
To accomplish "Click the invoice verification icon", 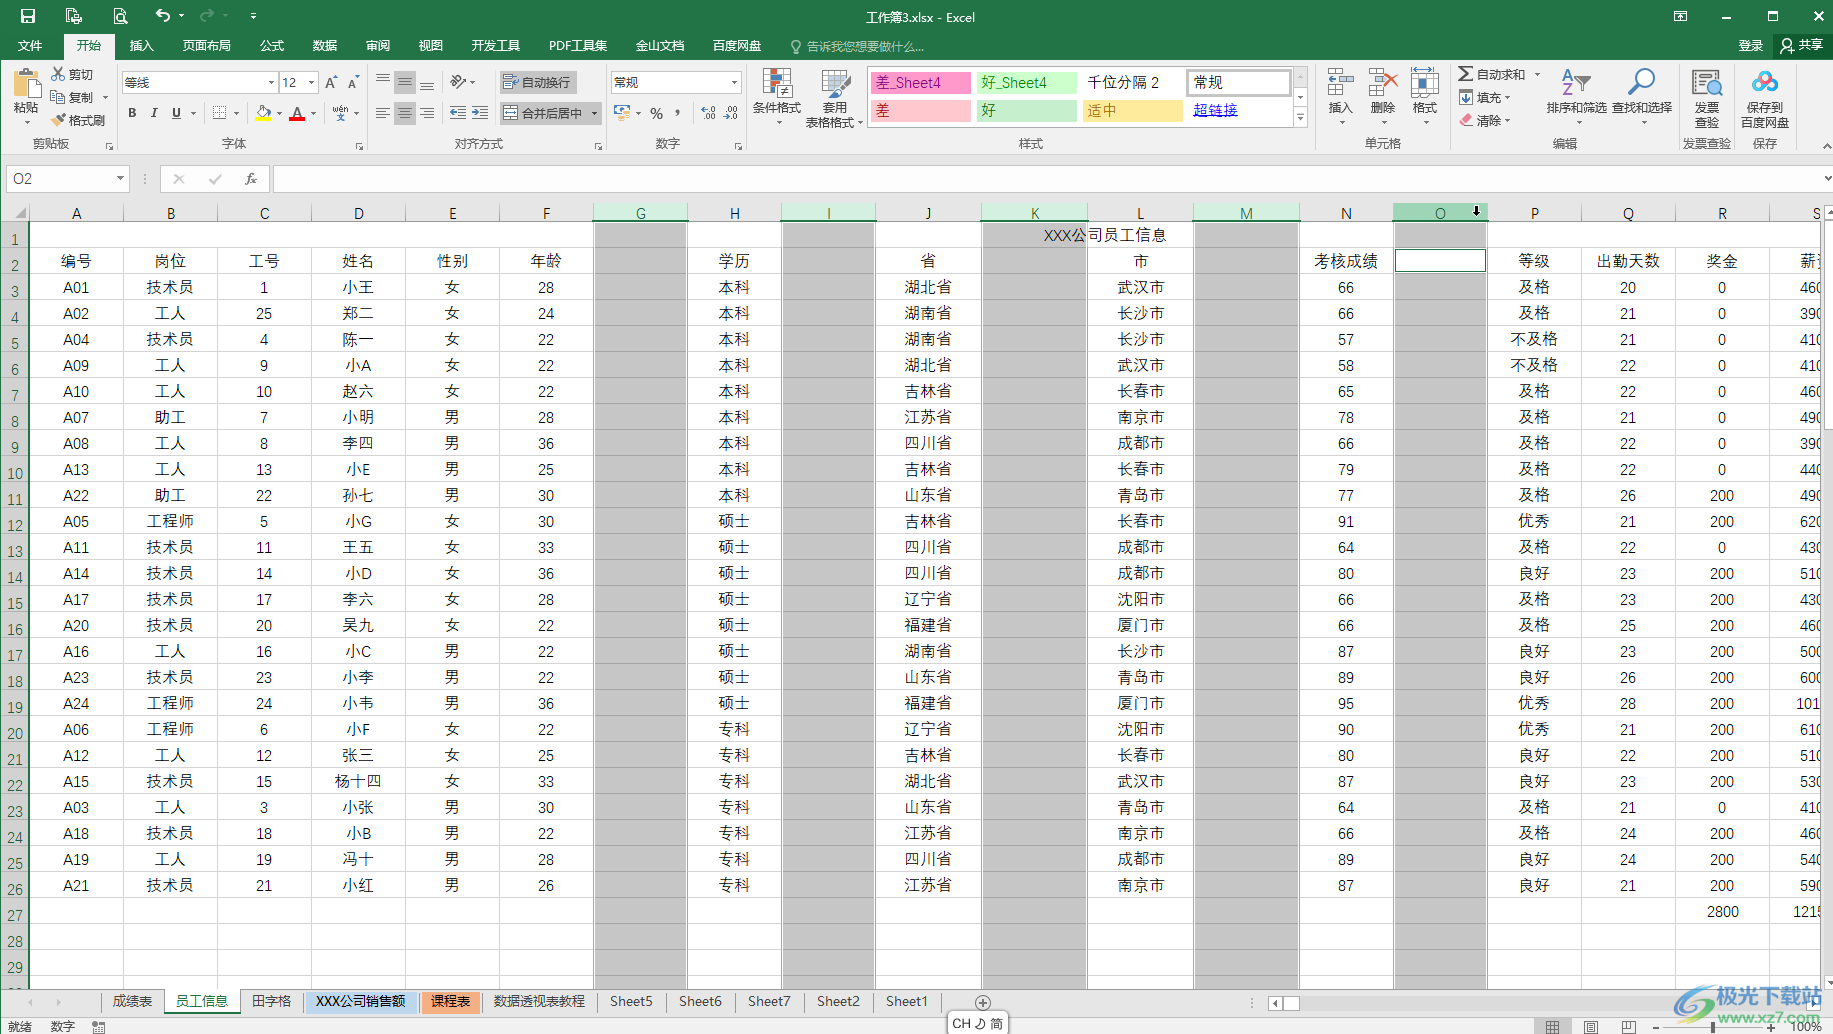I will tap(1706, 83).
